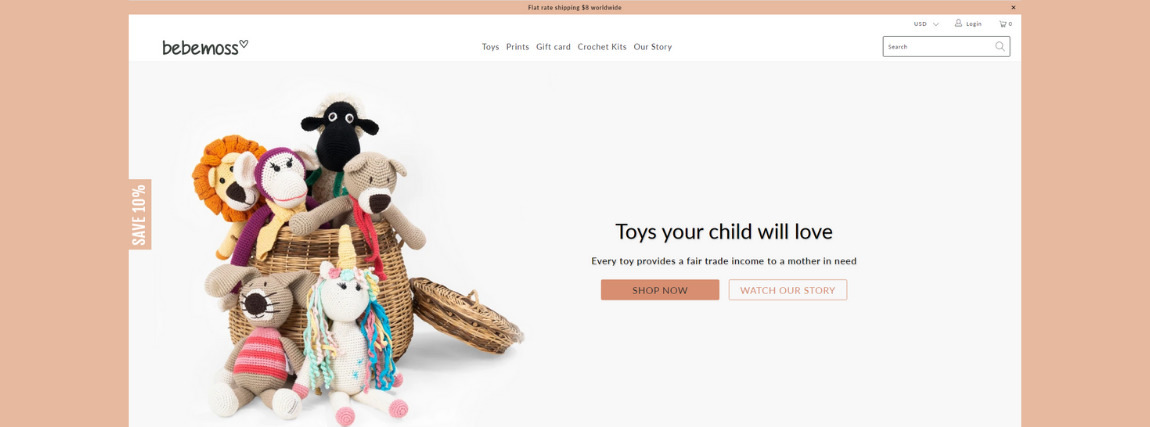The image size is (1150, 427).
Task: Click the SHOP NOW button
Action: [660, 290]
